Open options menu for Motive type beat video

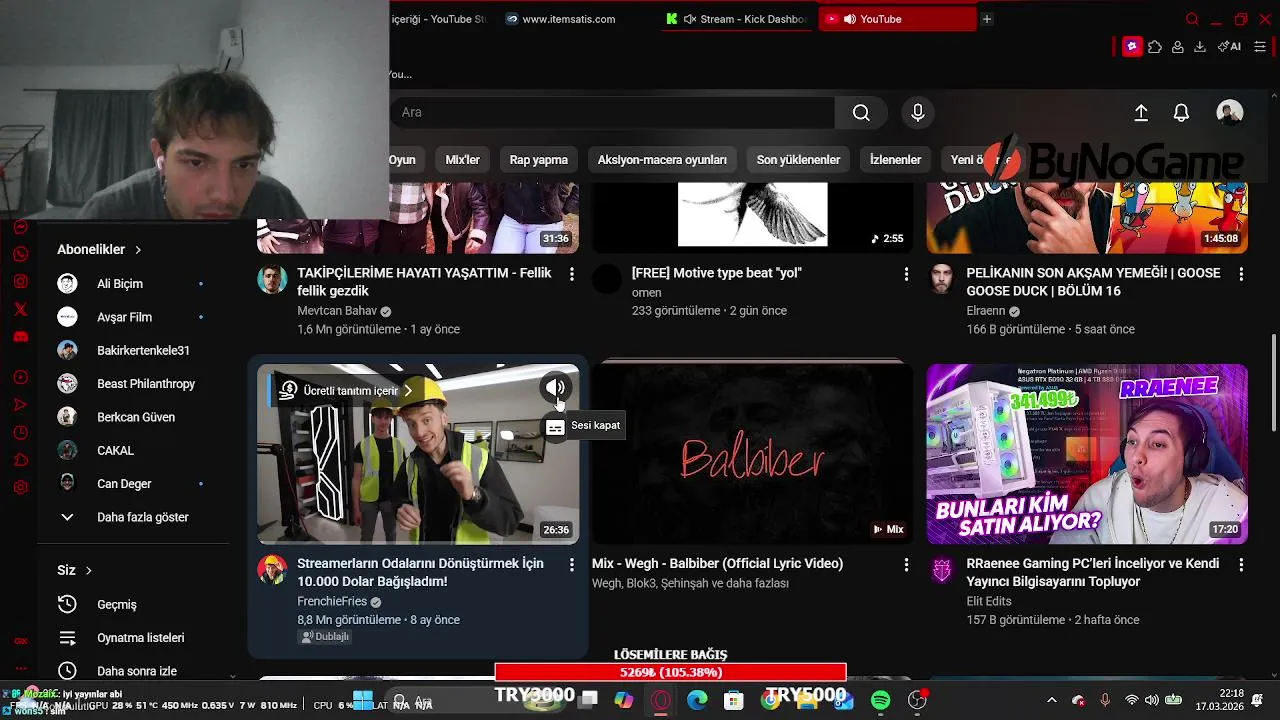(x=906, y=273)
